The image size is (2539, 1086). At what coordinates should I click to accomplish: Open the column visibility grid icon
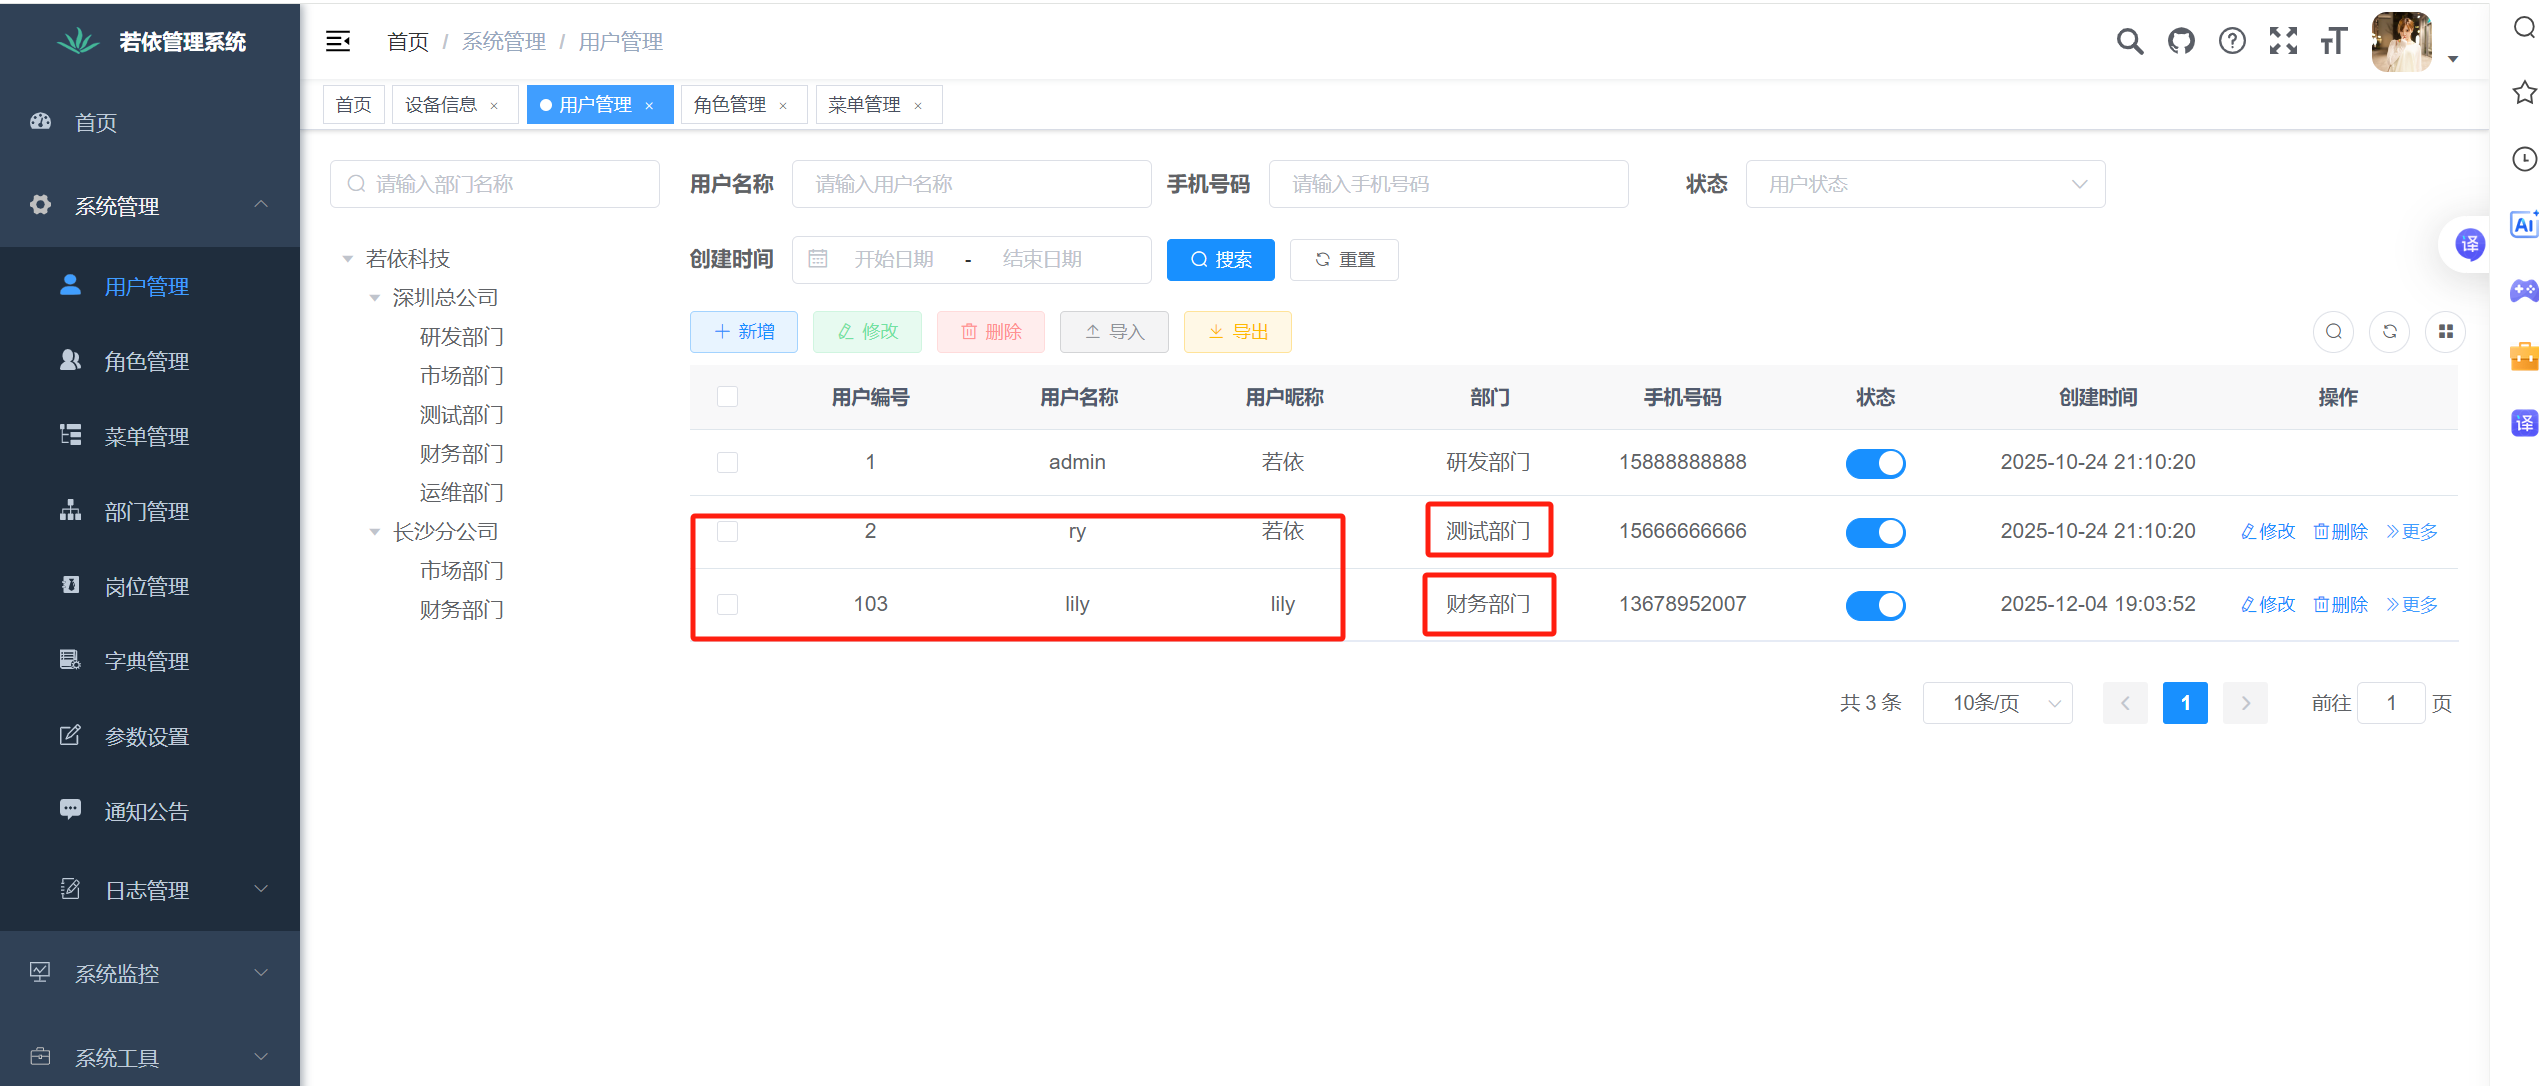pos(2445,331)
